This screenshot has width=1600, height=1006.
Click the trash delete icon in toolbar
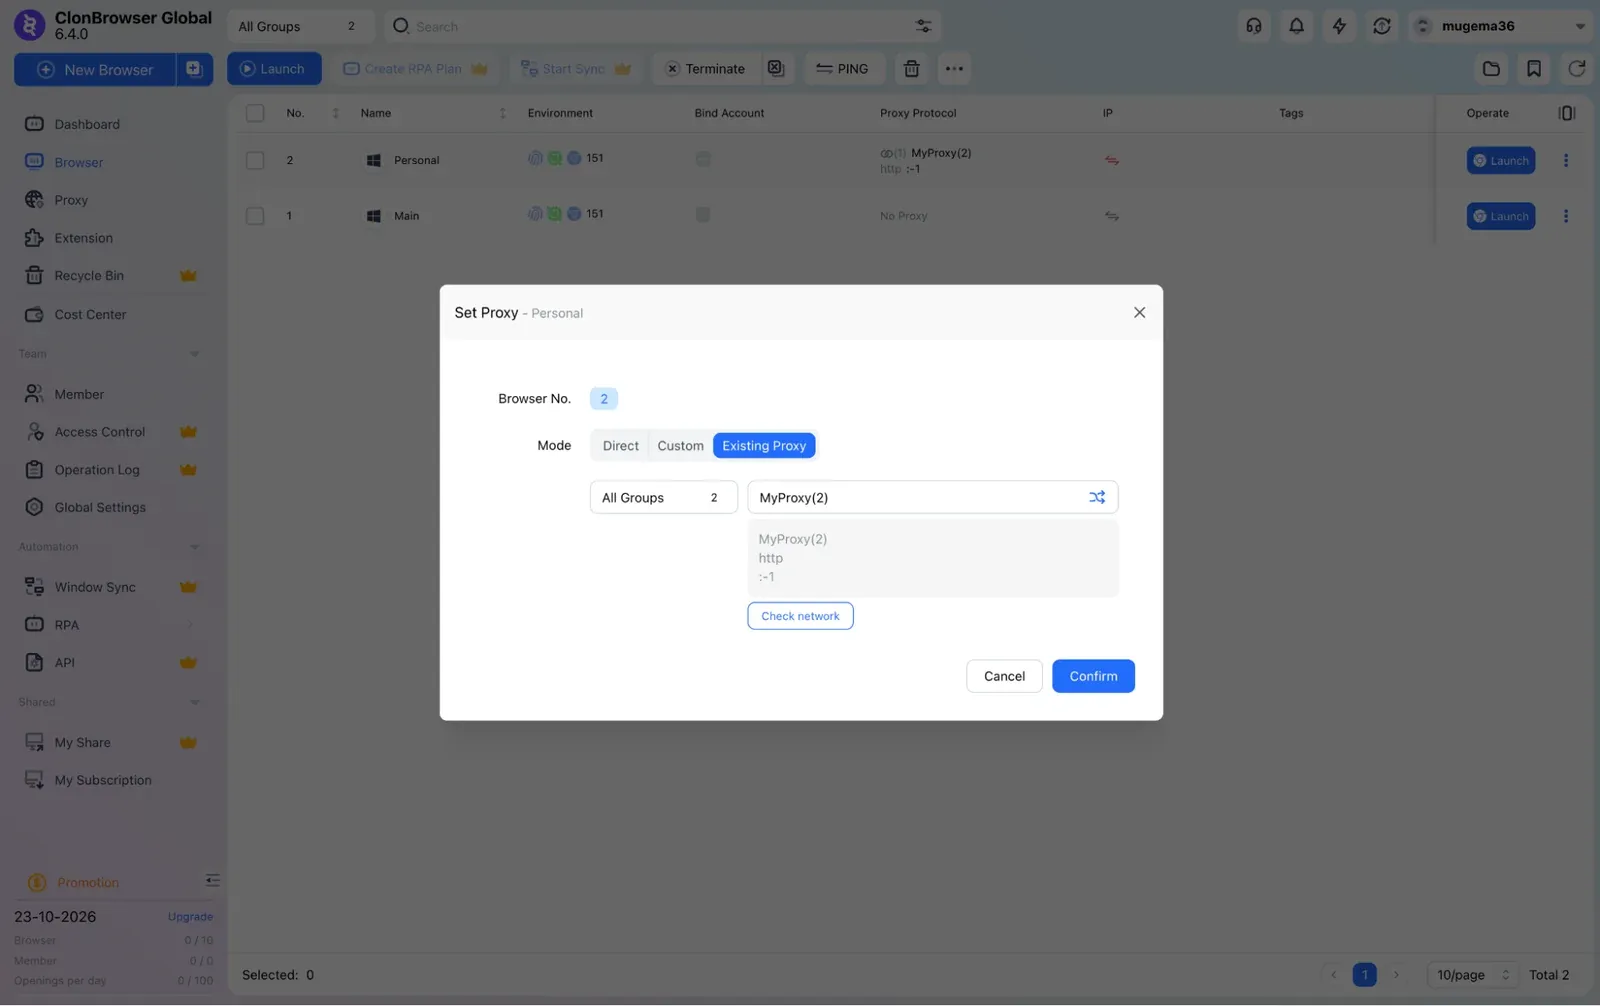(x=911, y=69)
